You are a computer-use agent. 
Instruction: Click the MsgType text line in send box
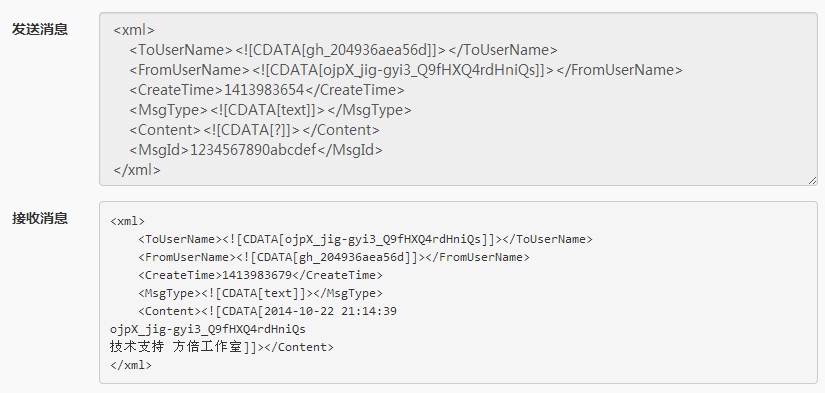(x=270, y=110)
